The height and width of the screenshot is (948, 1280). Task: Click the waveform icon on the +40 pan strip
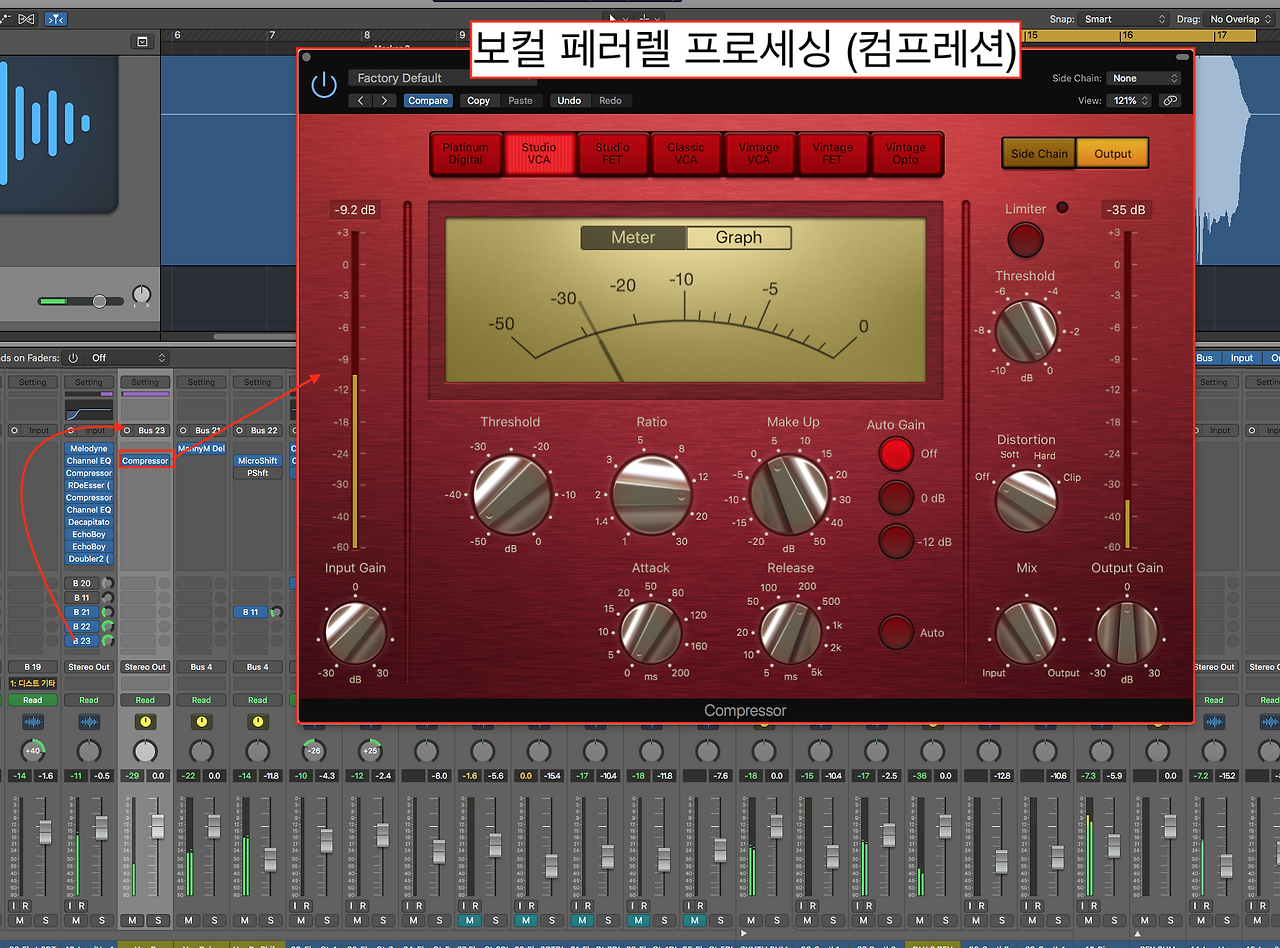click(x=33, y=722)
